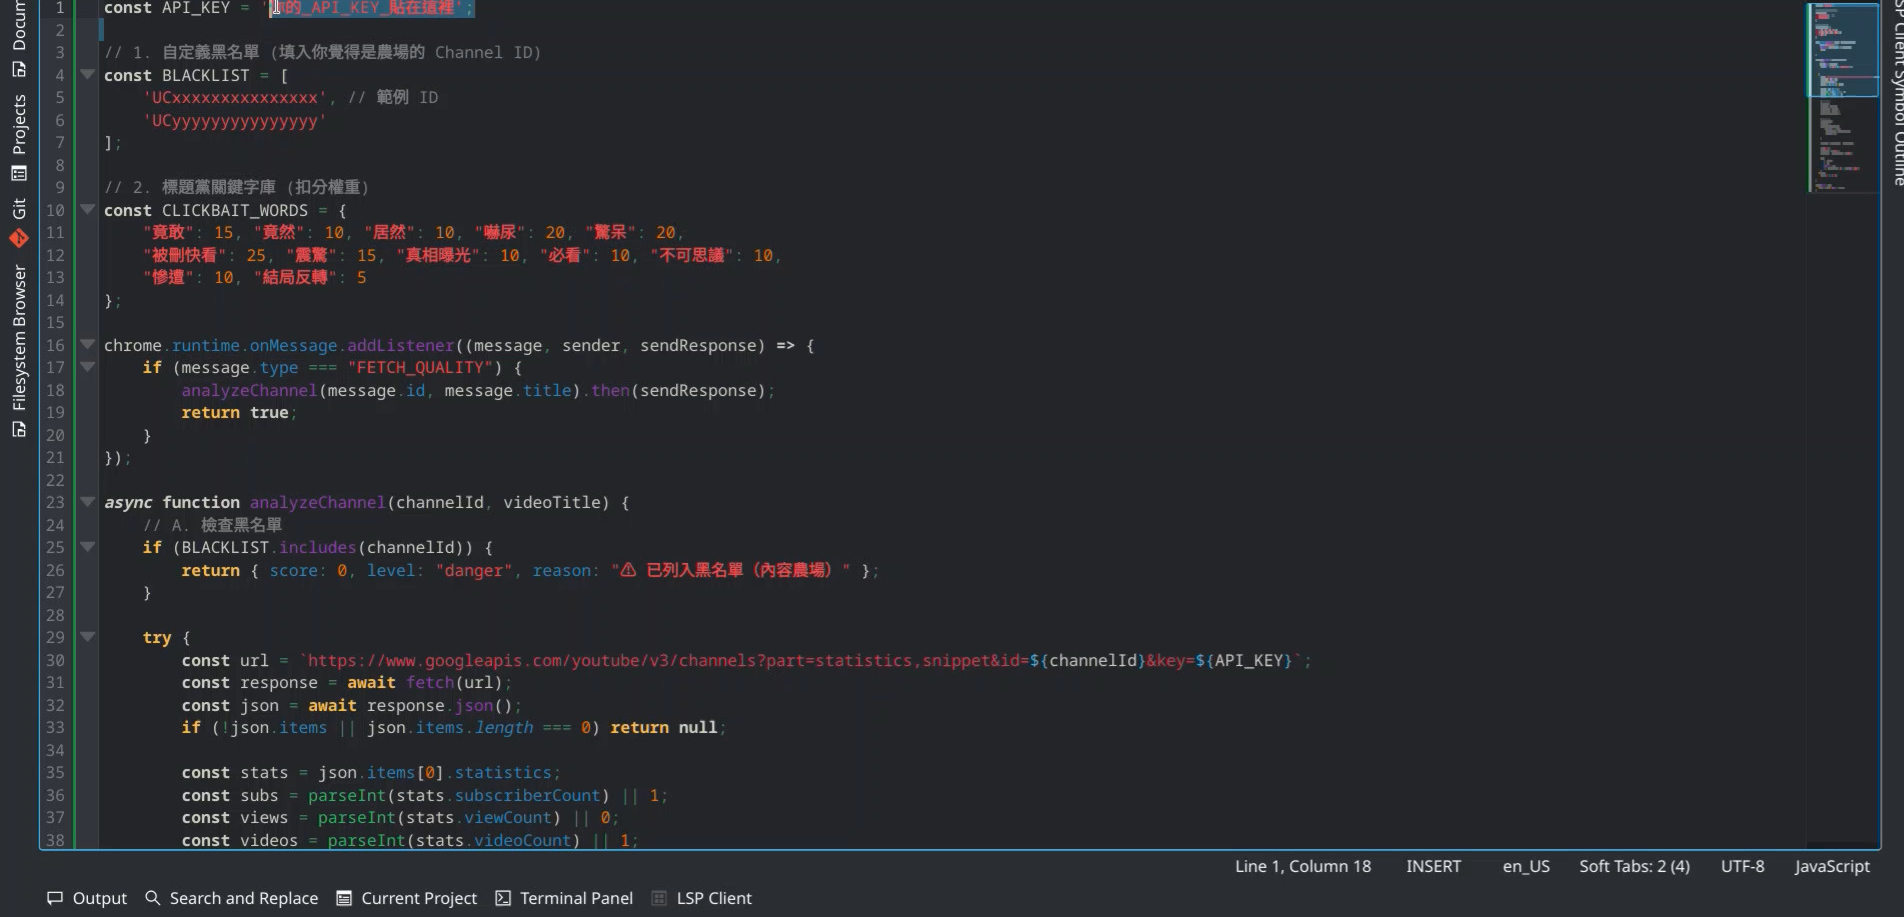Image resolution: width=1904 pixels, height=917 pixels.
Task: Collapse the CLICKBAIT_WORDS object fold
Action: [87, 209]
